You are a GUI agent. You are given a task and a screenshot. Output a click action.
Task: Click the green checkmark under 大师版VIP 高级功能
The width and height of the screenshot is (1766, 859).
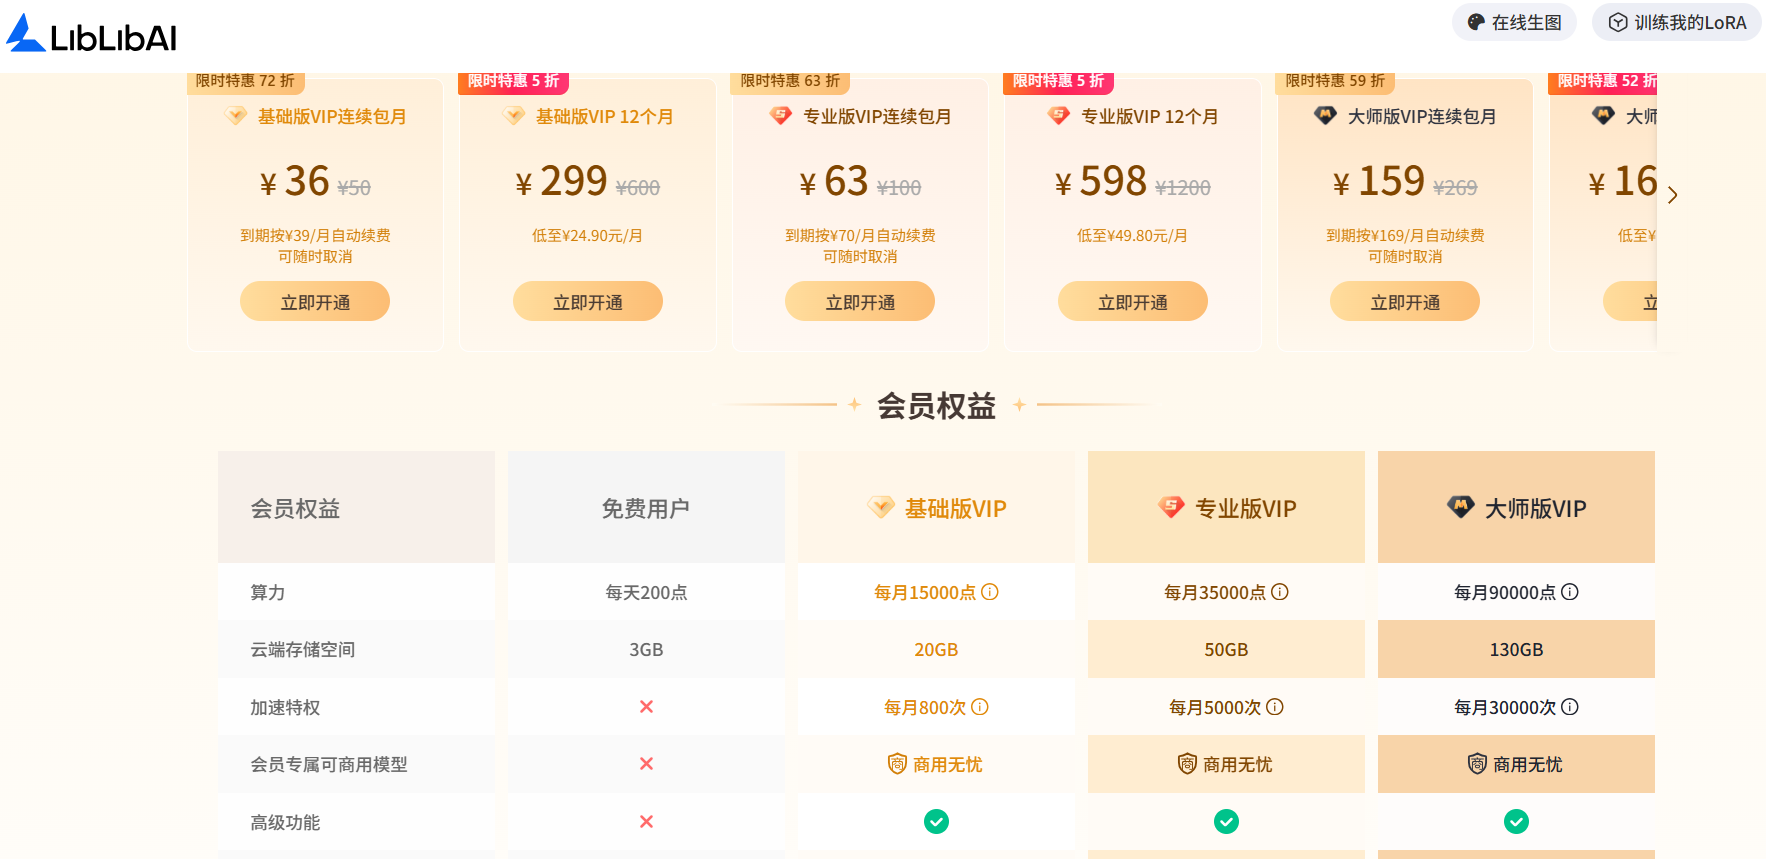click(x=1516, y=821)
